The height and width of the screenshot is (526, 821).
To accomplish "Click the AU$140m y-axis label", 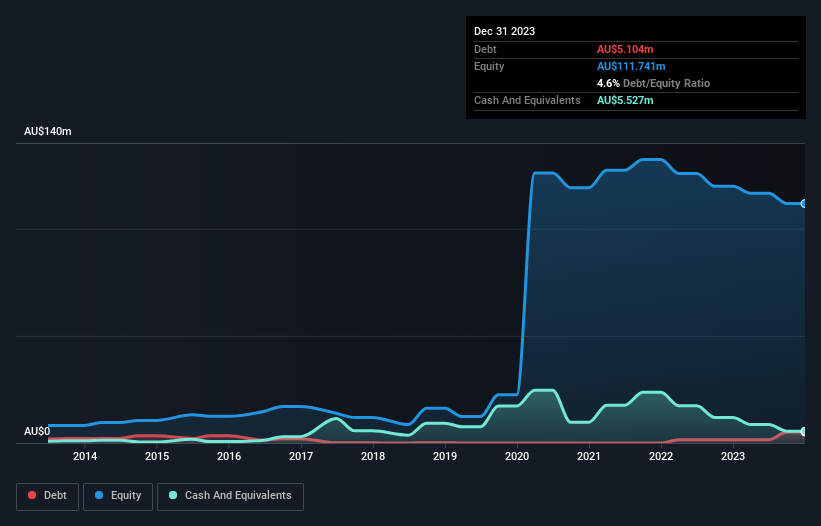I will (x=48, y=131).
